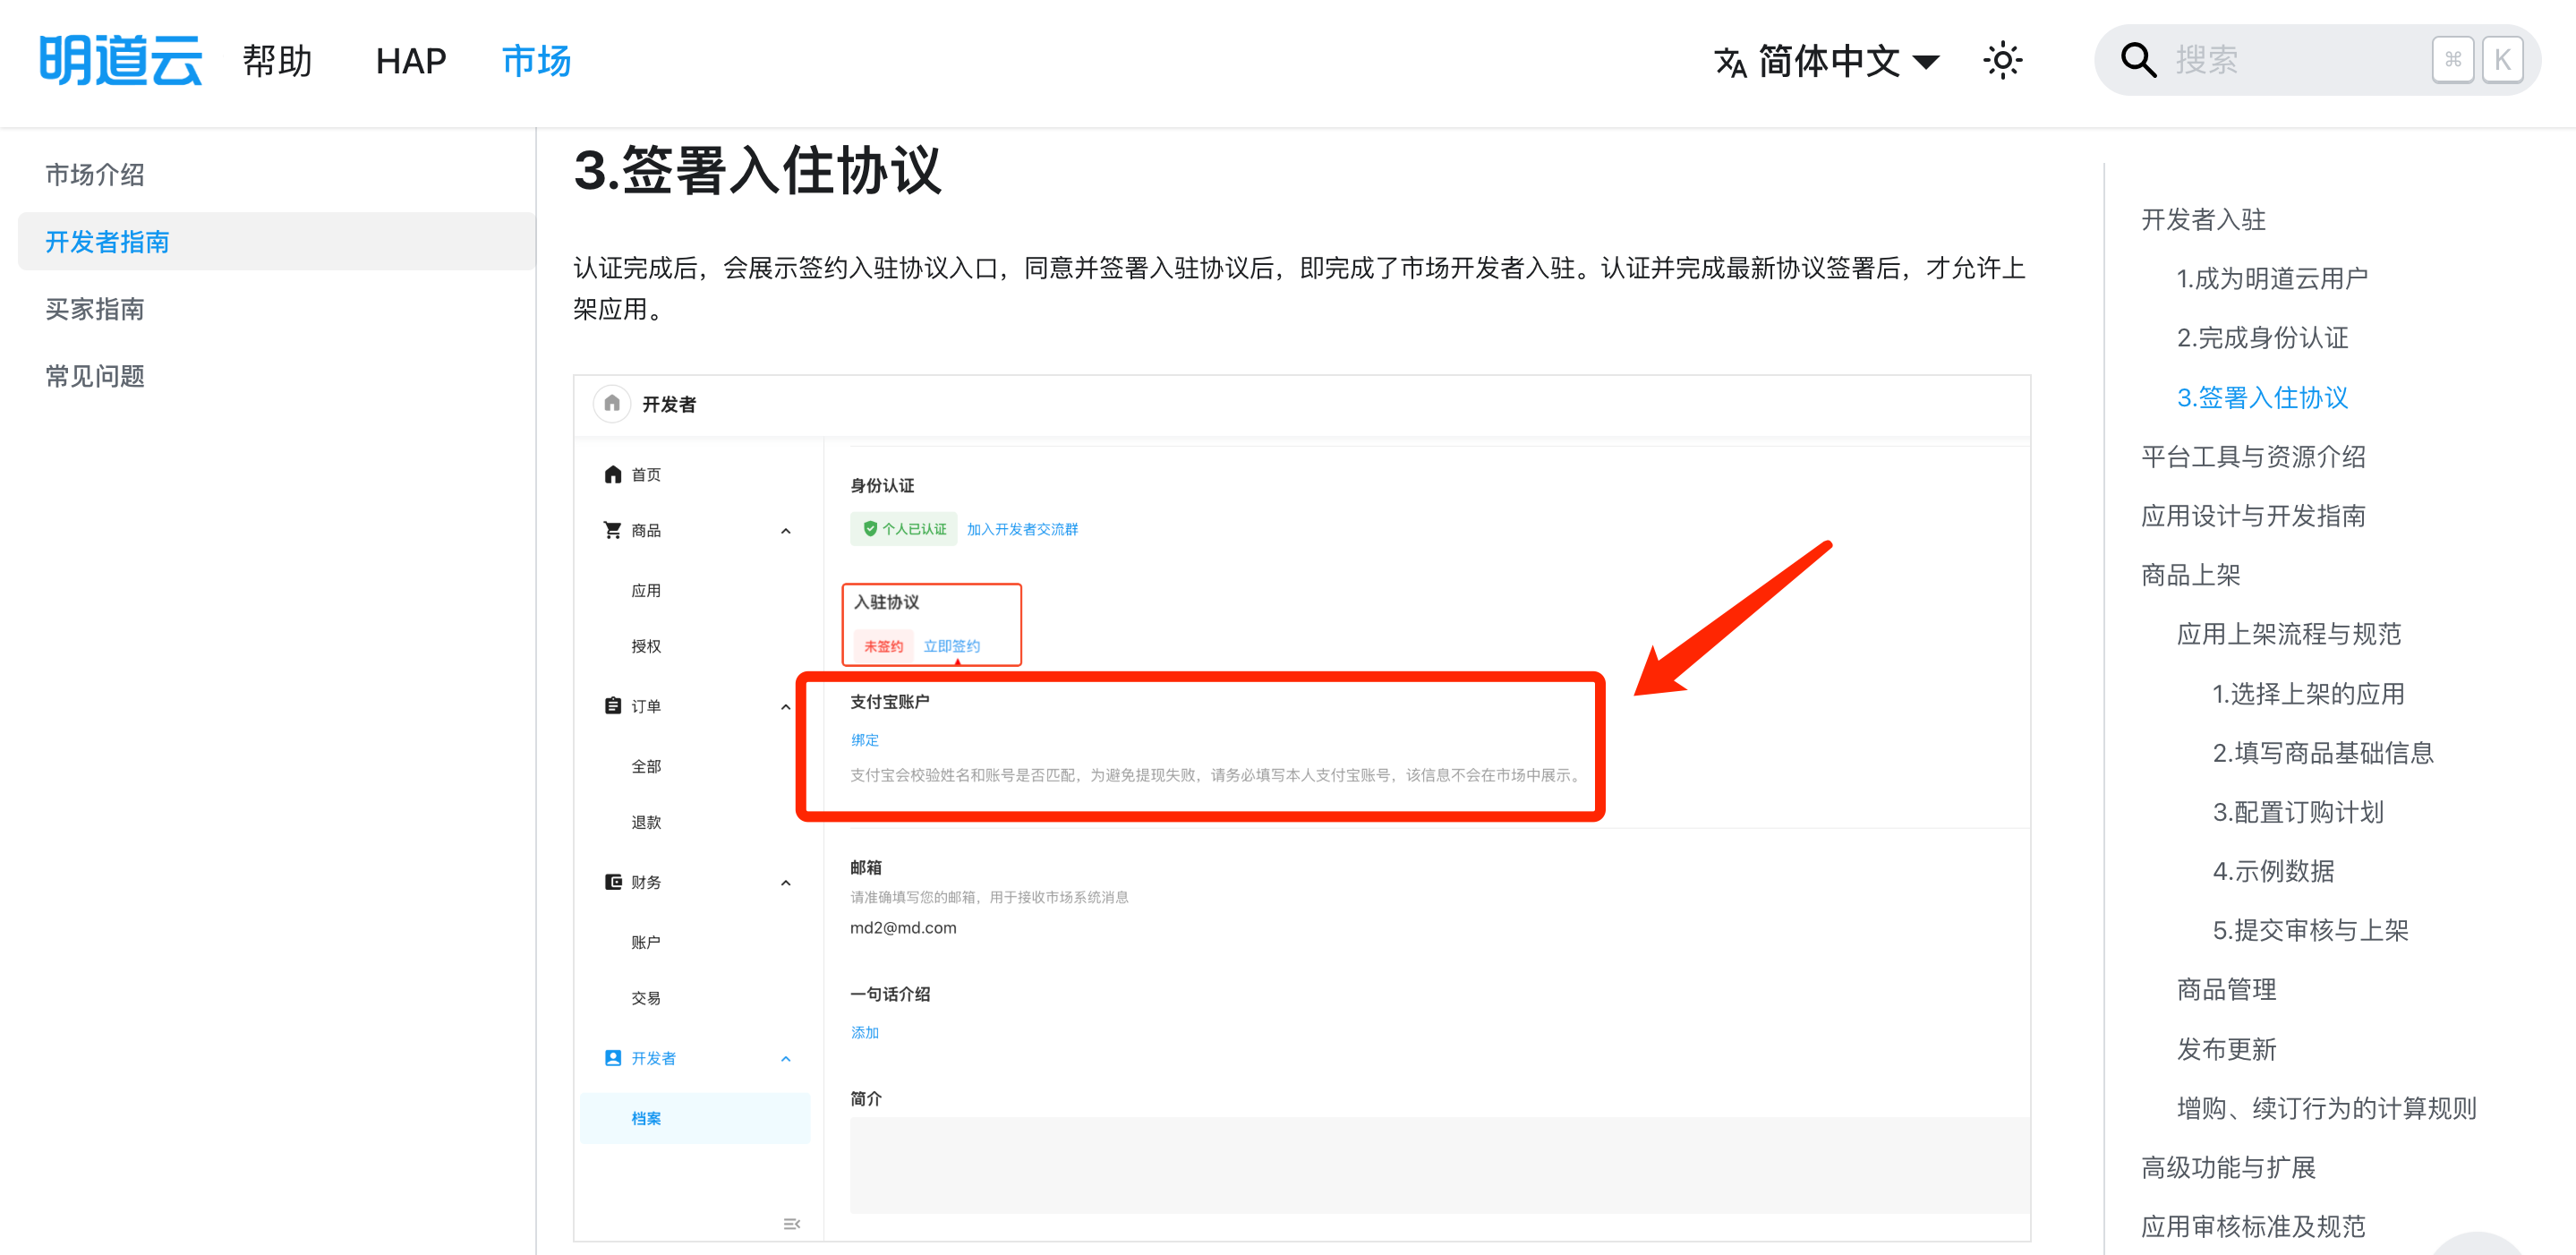Jump to 1.成为明道云用户 section
The image size is (2576, 1255).
point(2272,278)
